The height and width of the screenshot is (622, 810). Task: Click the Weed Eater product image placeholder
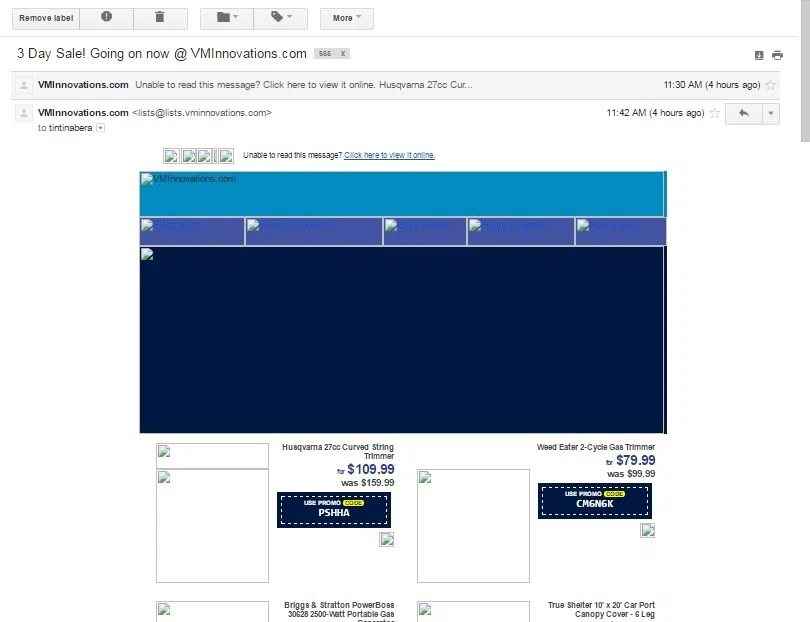(x=473, y=526)
